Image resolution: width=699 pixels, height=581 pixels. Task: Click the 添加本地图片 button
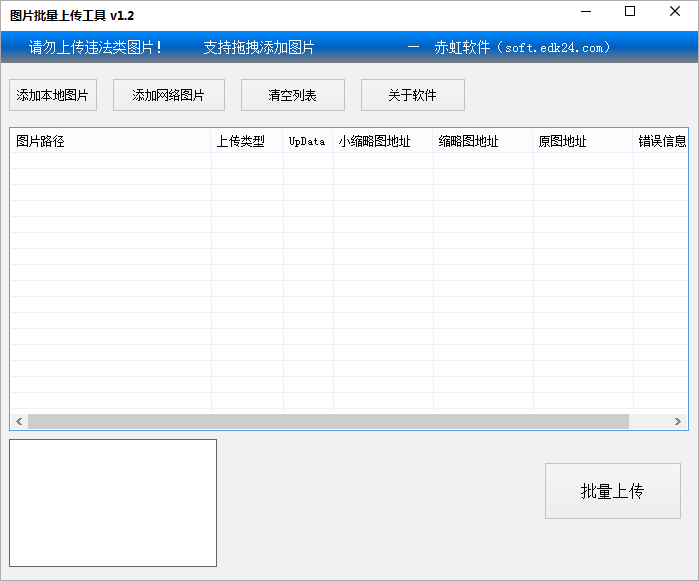click(53, 95)
